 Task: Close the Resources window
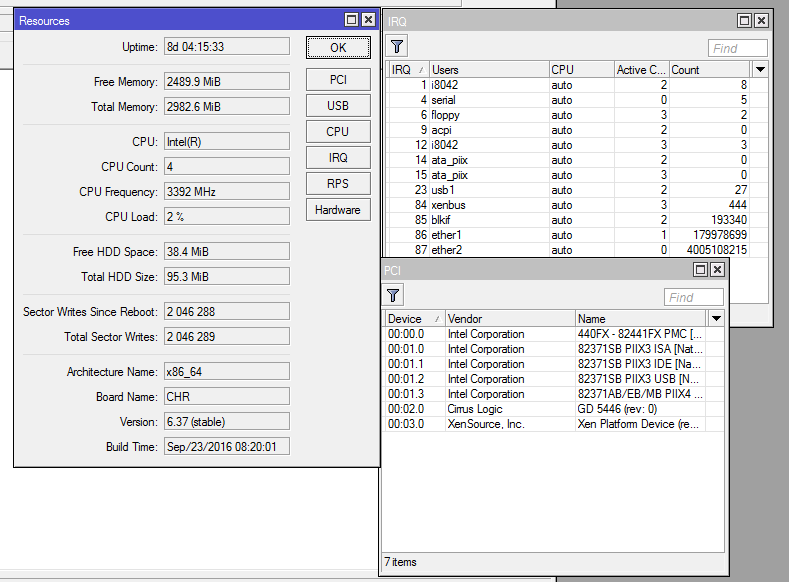click(368, 20)
